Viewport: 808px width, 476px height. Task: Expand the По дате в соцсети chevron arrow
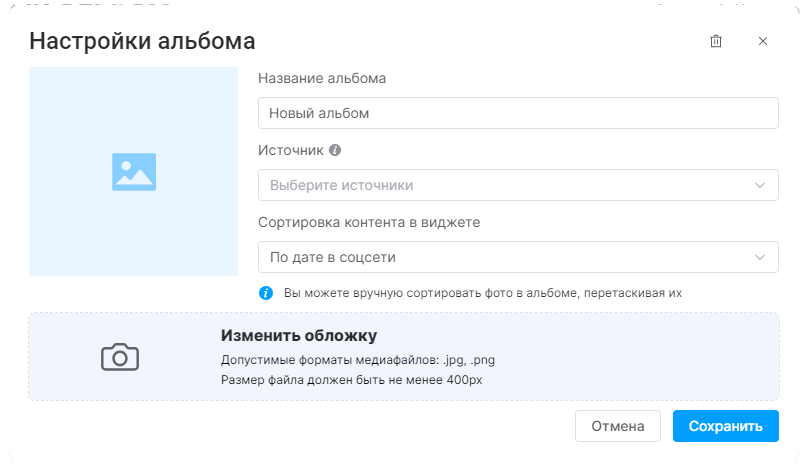[x=760, y=257]
